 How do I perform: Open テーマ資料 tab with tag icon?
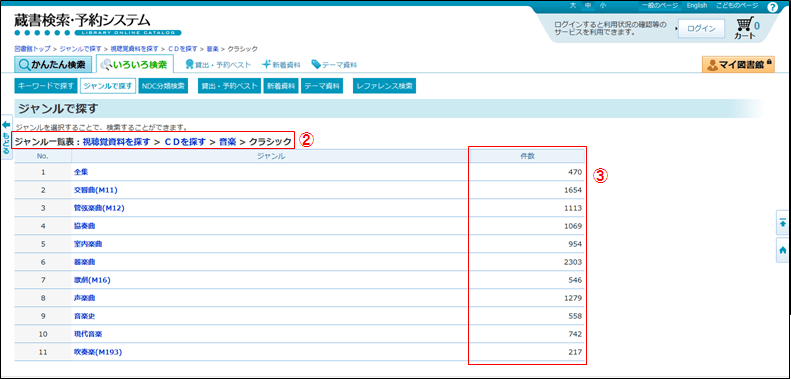tap(334, 65)
